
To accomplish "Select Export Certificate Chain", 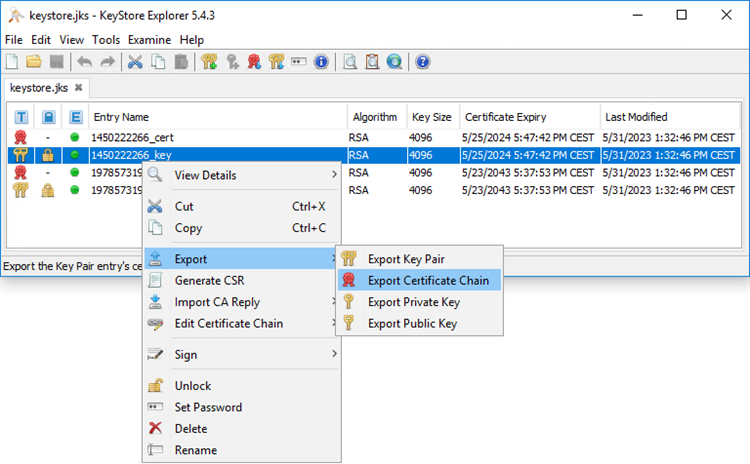I will click(428, 281).
